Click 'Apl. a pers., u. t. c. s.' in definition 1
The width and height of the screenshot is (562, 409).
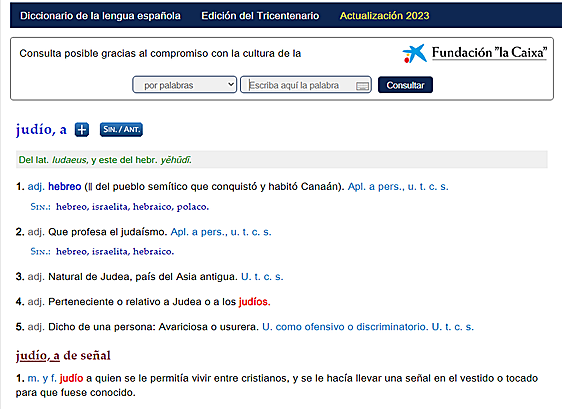398,186
